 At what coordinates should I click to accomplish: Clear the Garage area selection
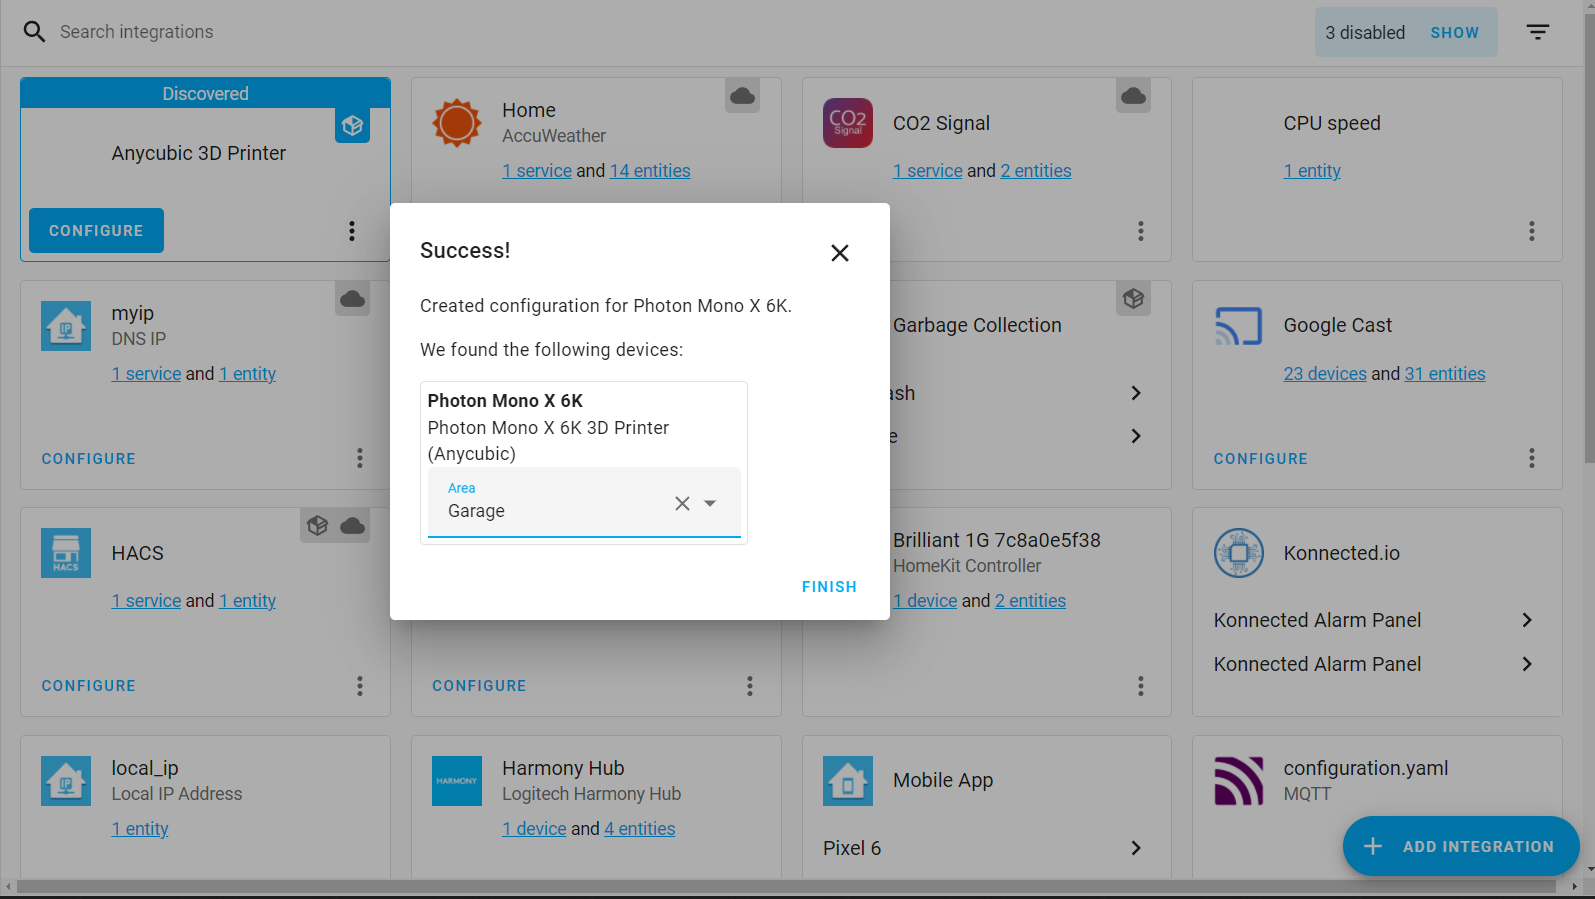tap(682, 503)
